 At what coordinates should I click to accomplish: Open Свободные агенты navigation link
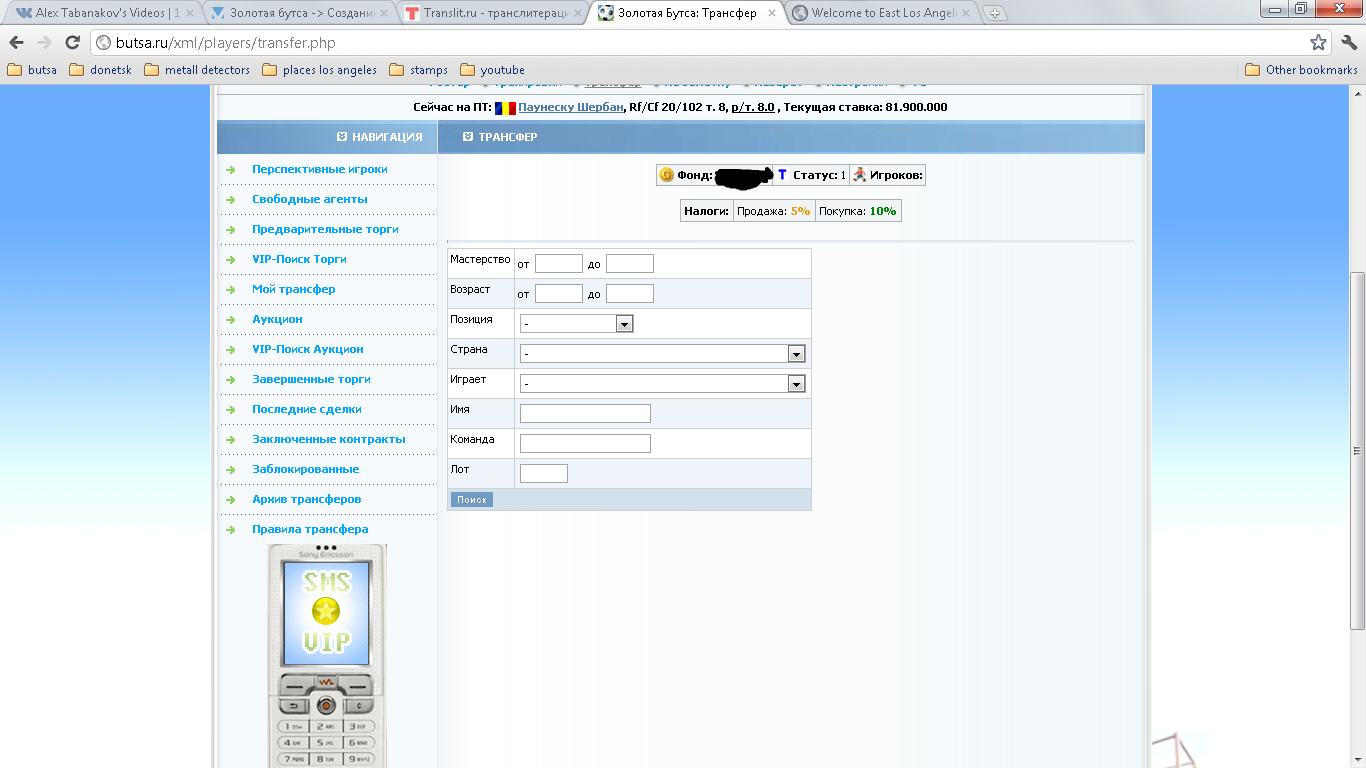tap(309, 199)
